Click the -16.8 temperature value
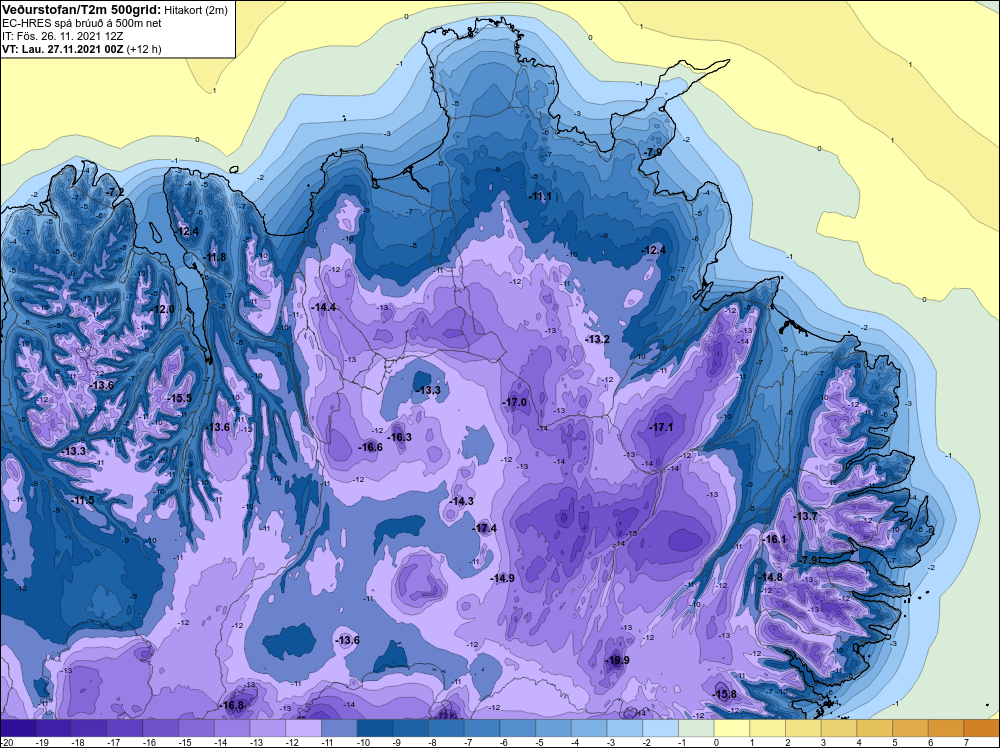1000x748 pixels. (x=231, y=705)
